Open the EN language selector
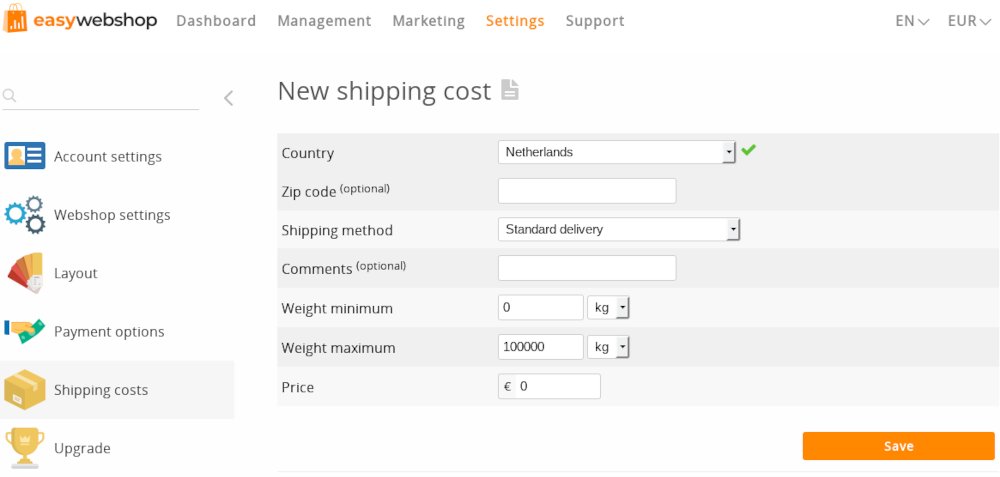 click(912, 21)
